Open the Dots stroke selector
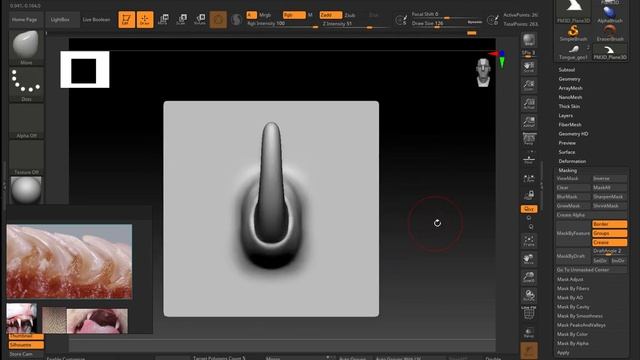640x360 pixels. coord(26,84)
